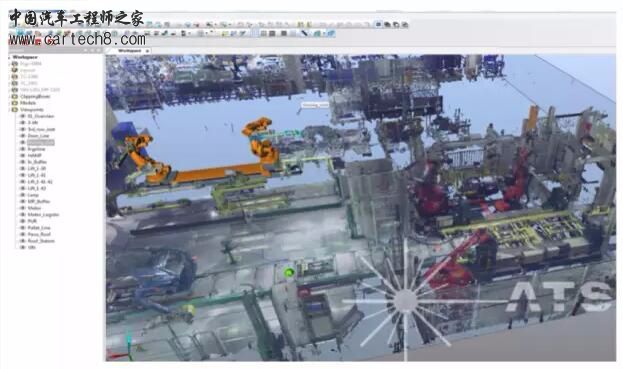Open the MR_Buffer viewpoint
The image size is (623, 369).
[x=39, y=202]
